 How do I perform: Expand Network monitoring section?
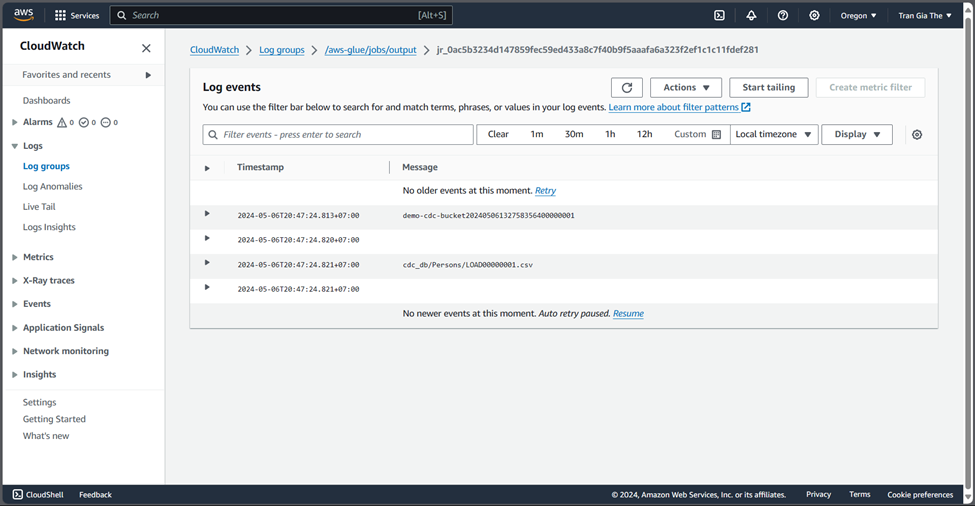[14, 351]
